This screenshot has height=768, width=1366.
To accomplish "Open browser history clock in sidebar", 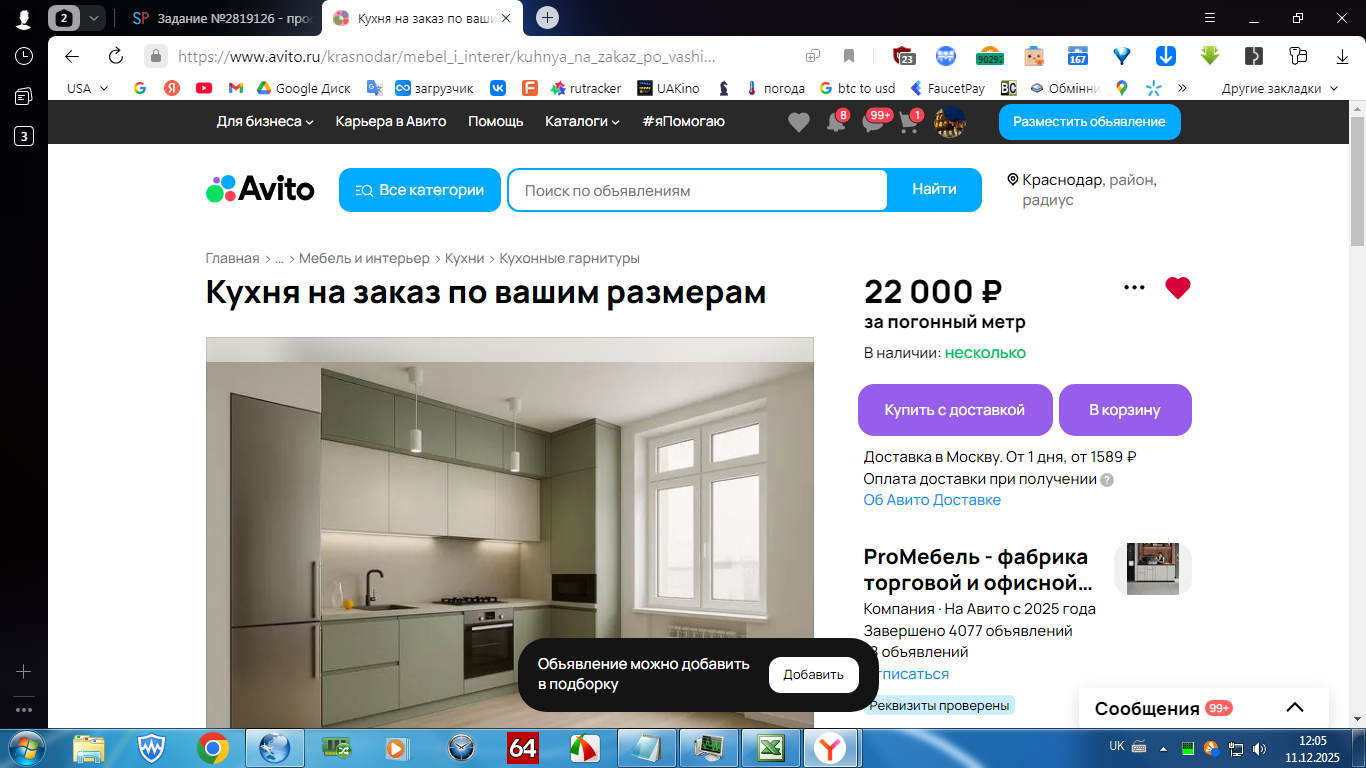I will pos(24,56).
